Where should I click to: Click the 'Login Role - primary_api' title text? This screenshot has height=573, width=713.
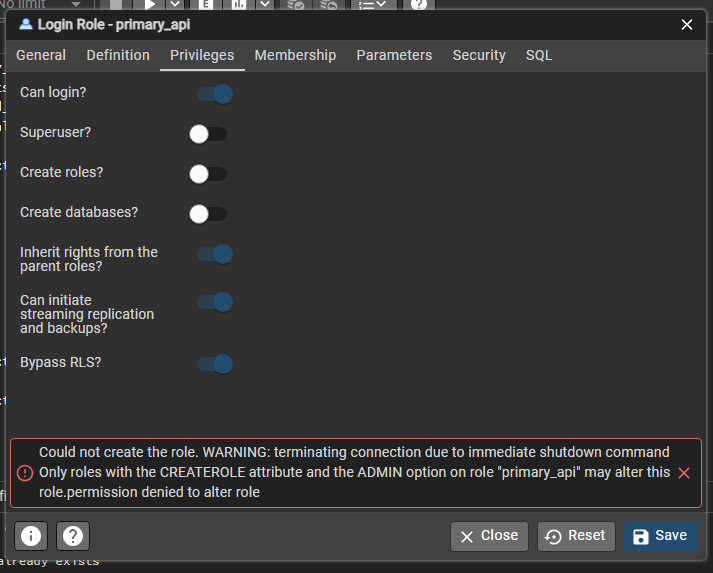pyautogui.click(x=114, y=25)
